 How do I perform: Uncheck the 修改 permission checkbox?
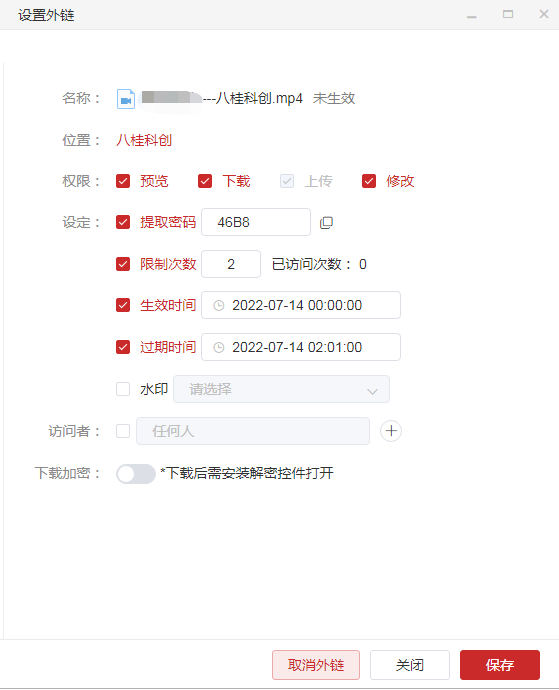click(x=369, y=181)
